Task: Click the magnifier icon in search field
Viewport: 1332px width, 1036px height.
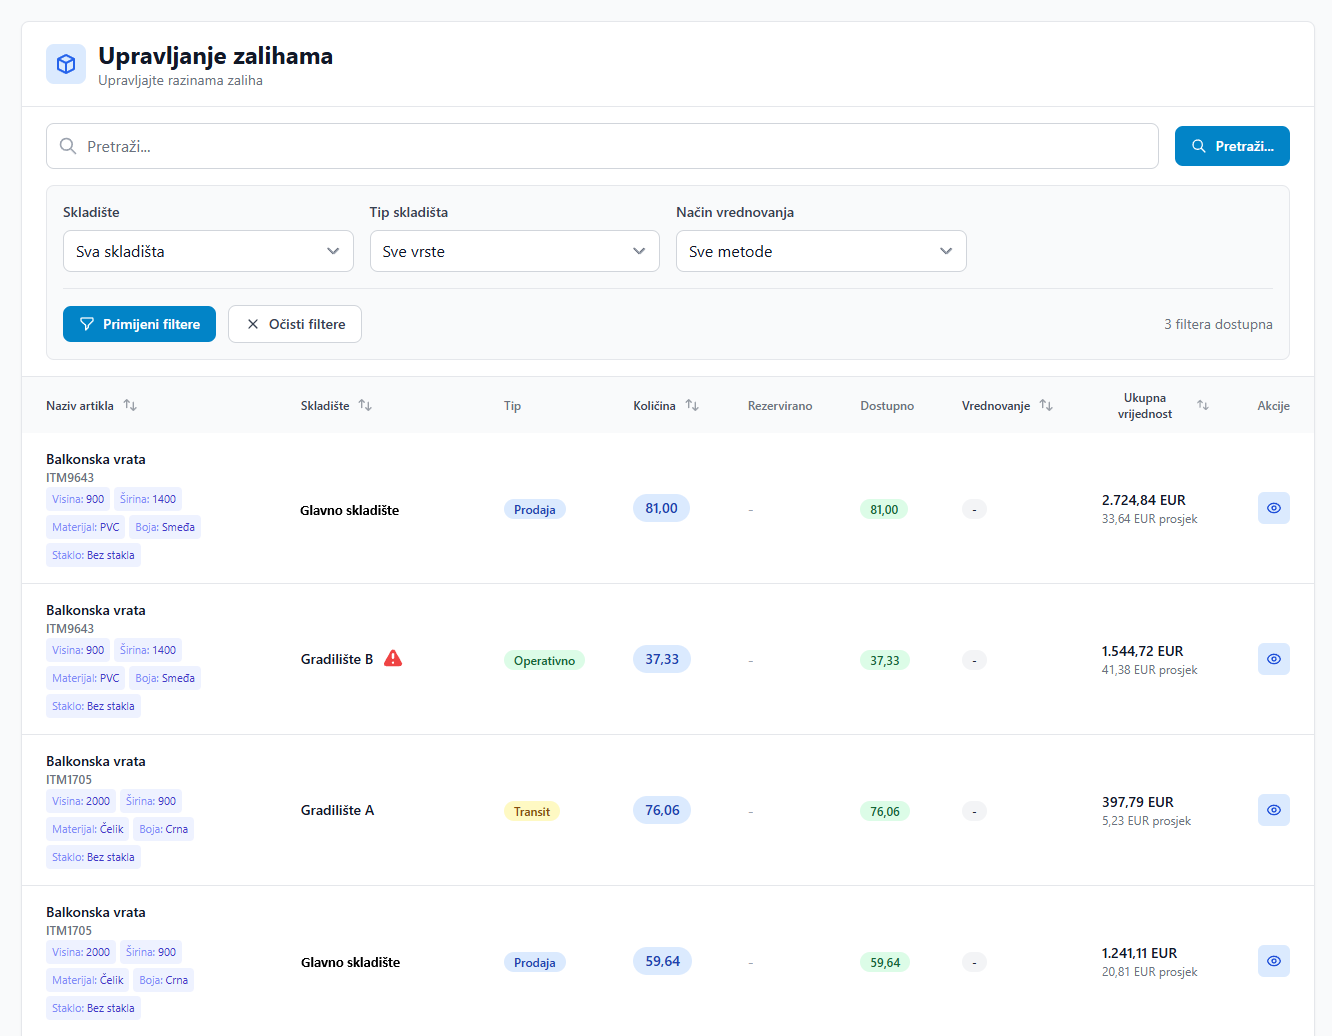Action: pos(68,146)
